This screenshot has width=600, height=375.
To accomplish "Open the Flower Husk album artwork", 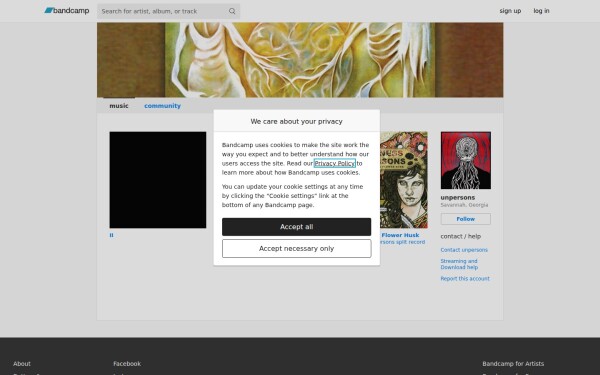I will click(404, 180).
